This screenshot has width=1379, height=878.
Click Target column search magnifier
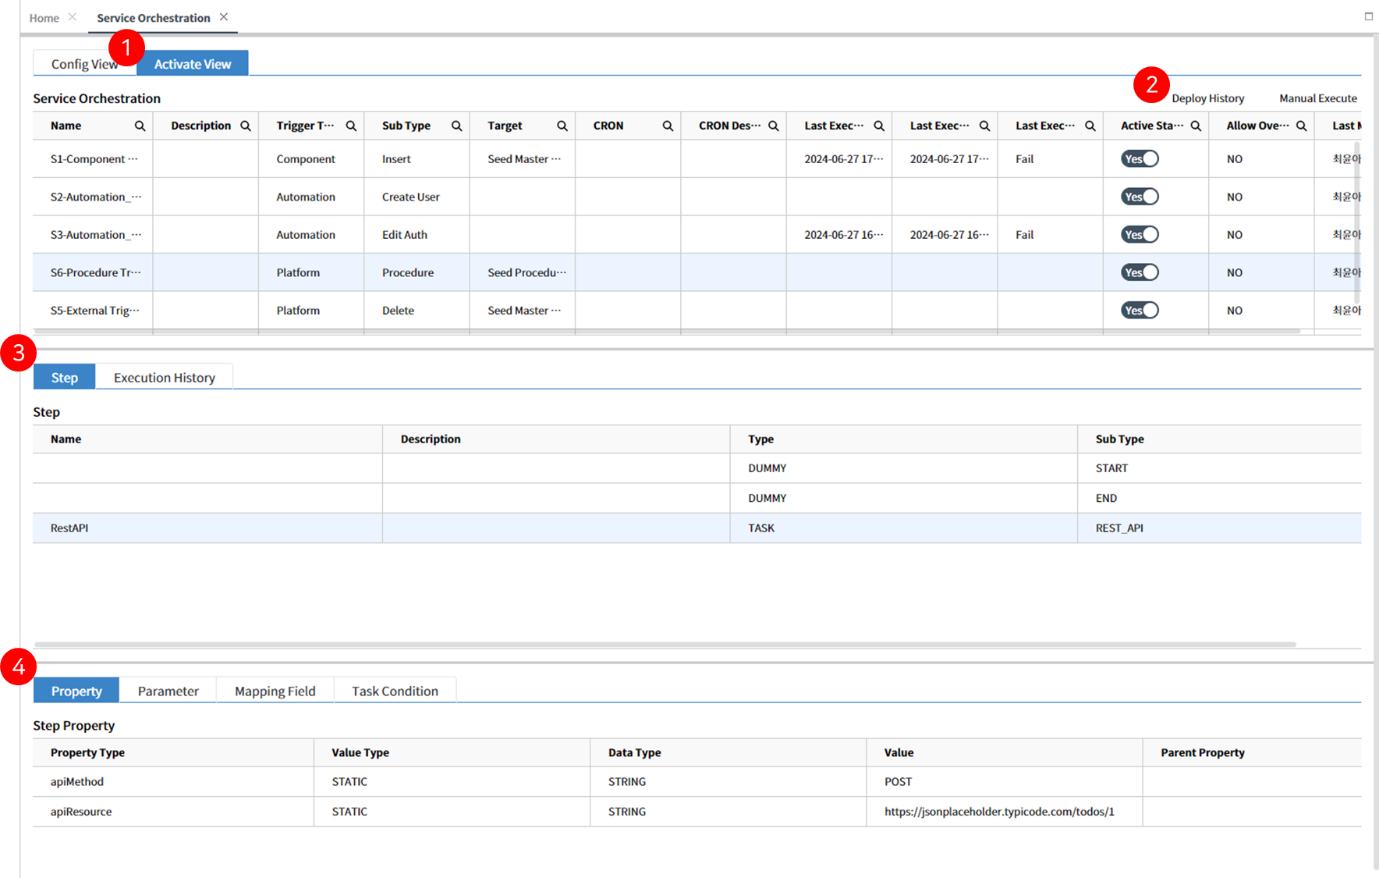tap(562, 126)
